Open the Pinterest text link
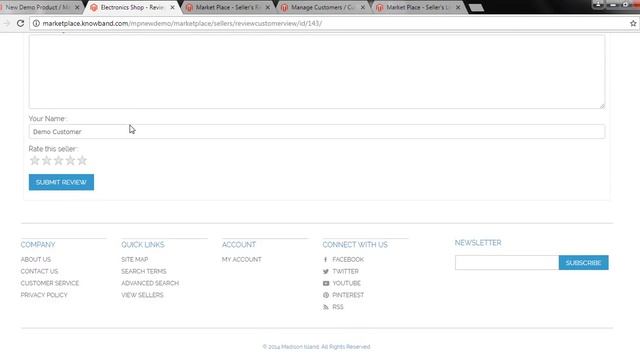 348,295
